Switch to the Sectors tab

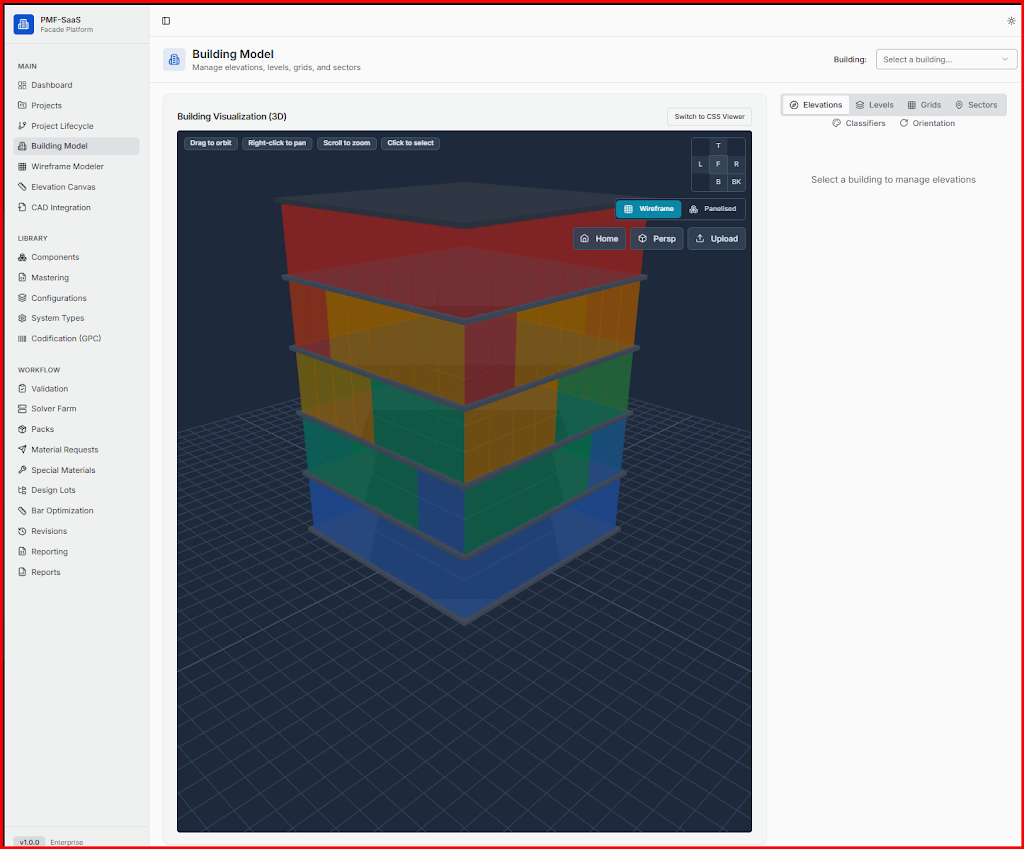coord(976,105)
